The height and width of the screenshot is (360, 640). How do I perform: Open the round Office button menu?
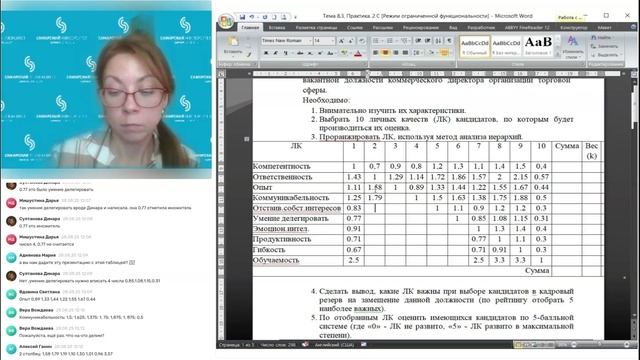(x=226, y=20)
